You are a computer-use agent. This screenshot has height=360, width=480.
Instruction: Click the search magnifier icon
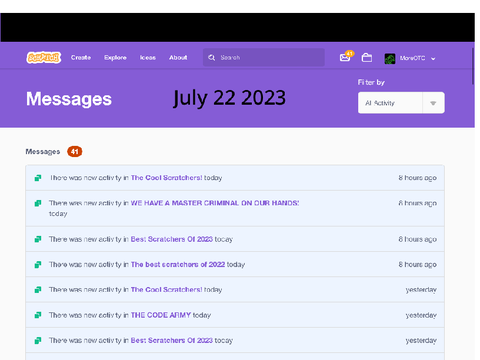(x=212, y=58)
